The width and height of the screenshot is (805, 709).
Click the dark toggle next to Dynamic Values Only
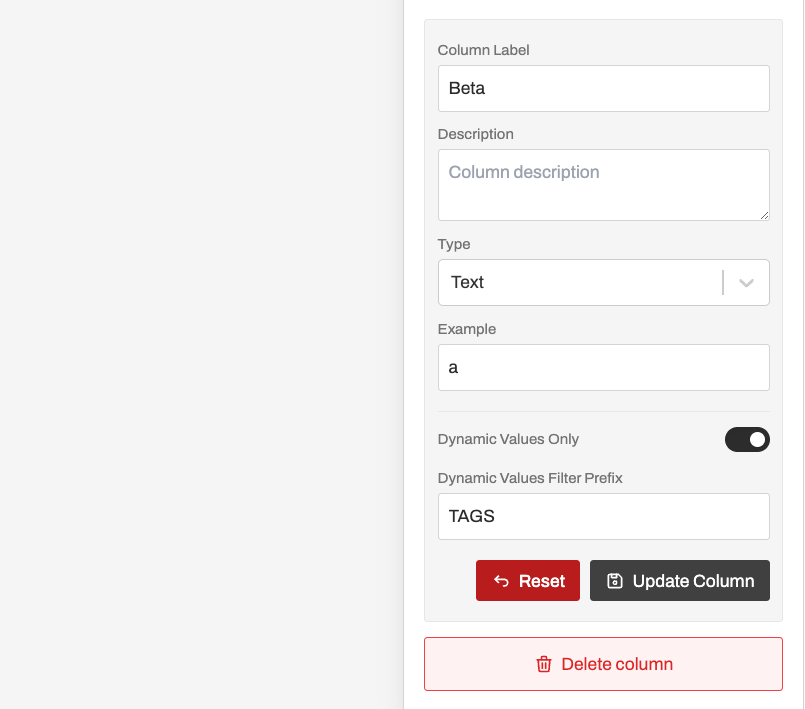tap(747, 439)
